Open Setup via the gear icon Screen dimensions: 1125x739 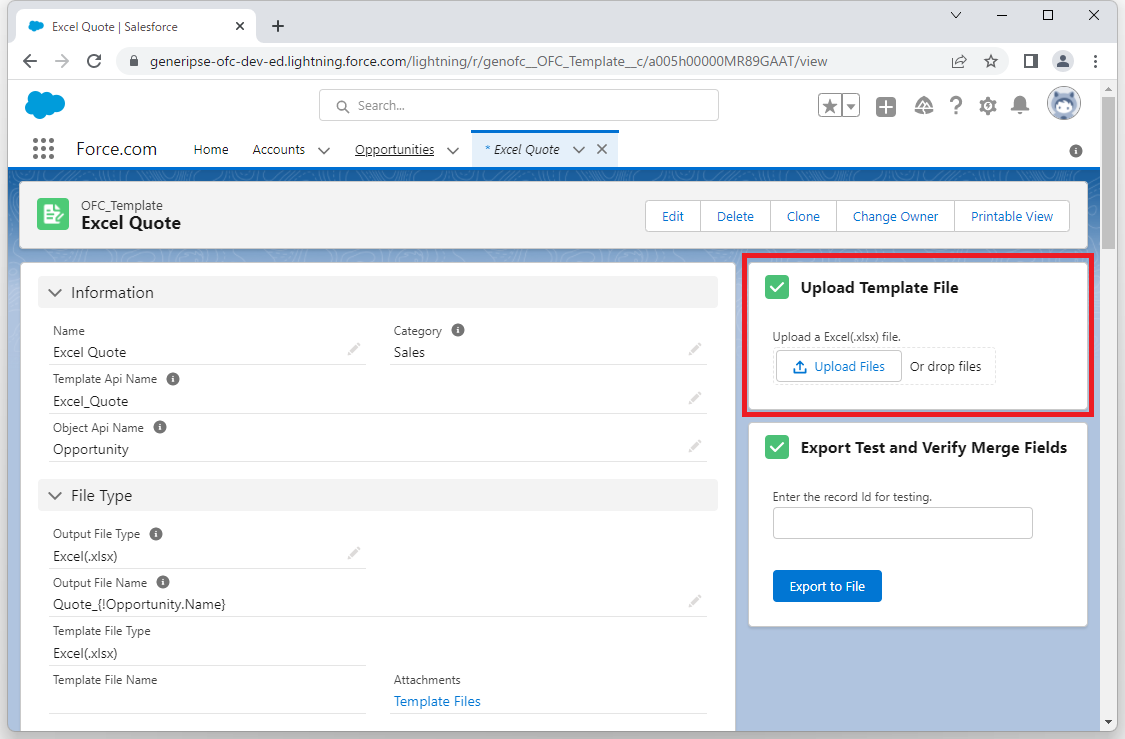[988, 105]
